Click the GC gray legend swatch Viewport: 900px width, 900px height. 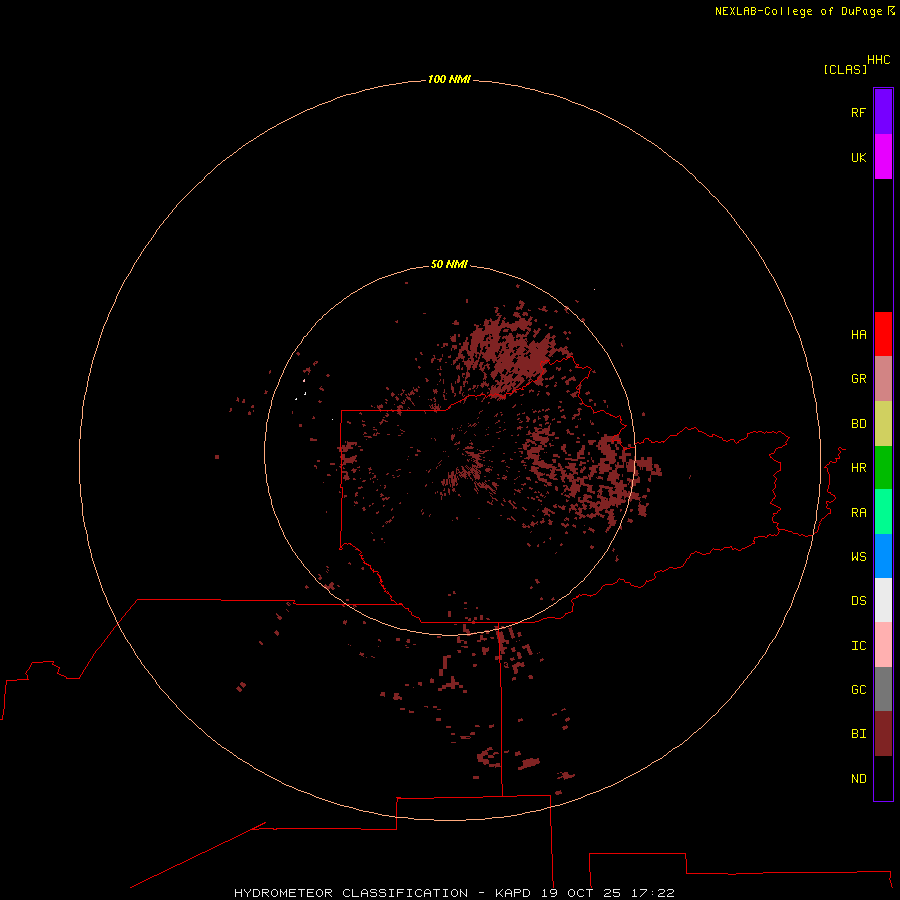(x=883, y=689)
